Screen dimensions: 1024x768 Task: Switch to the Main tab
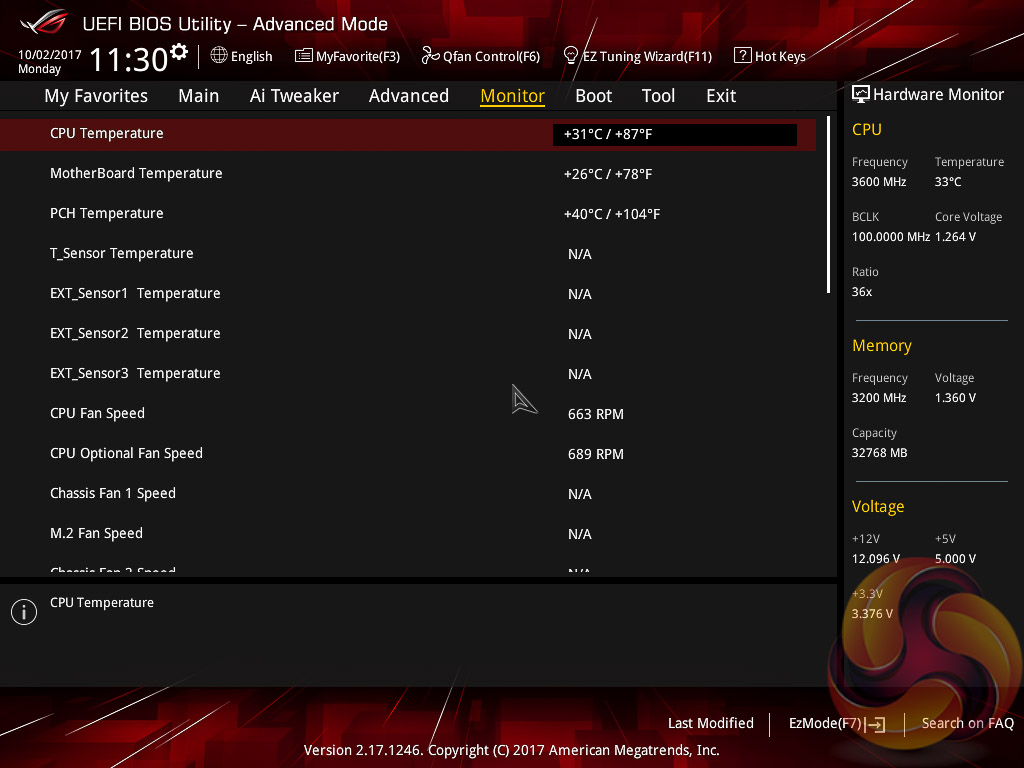pyautogui.click(x=199, y=96)
